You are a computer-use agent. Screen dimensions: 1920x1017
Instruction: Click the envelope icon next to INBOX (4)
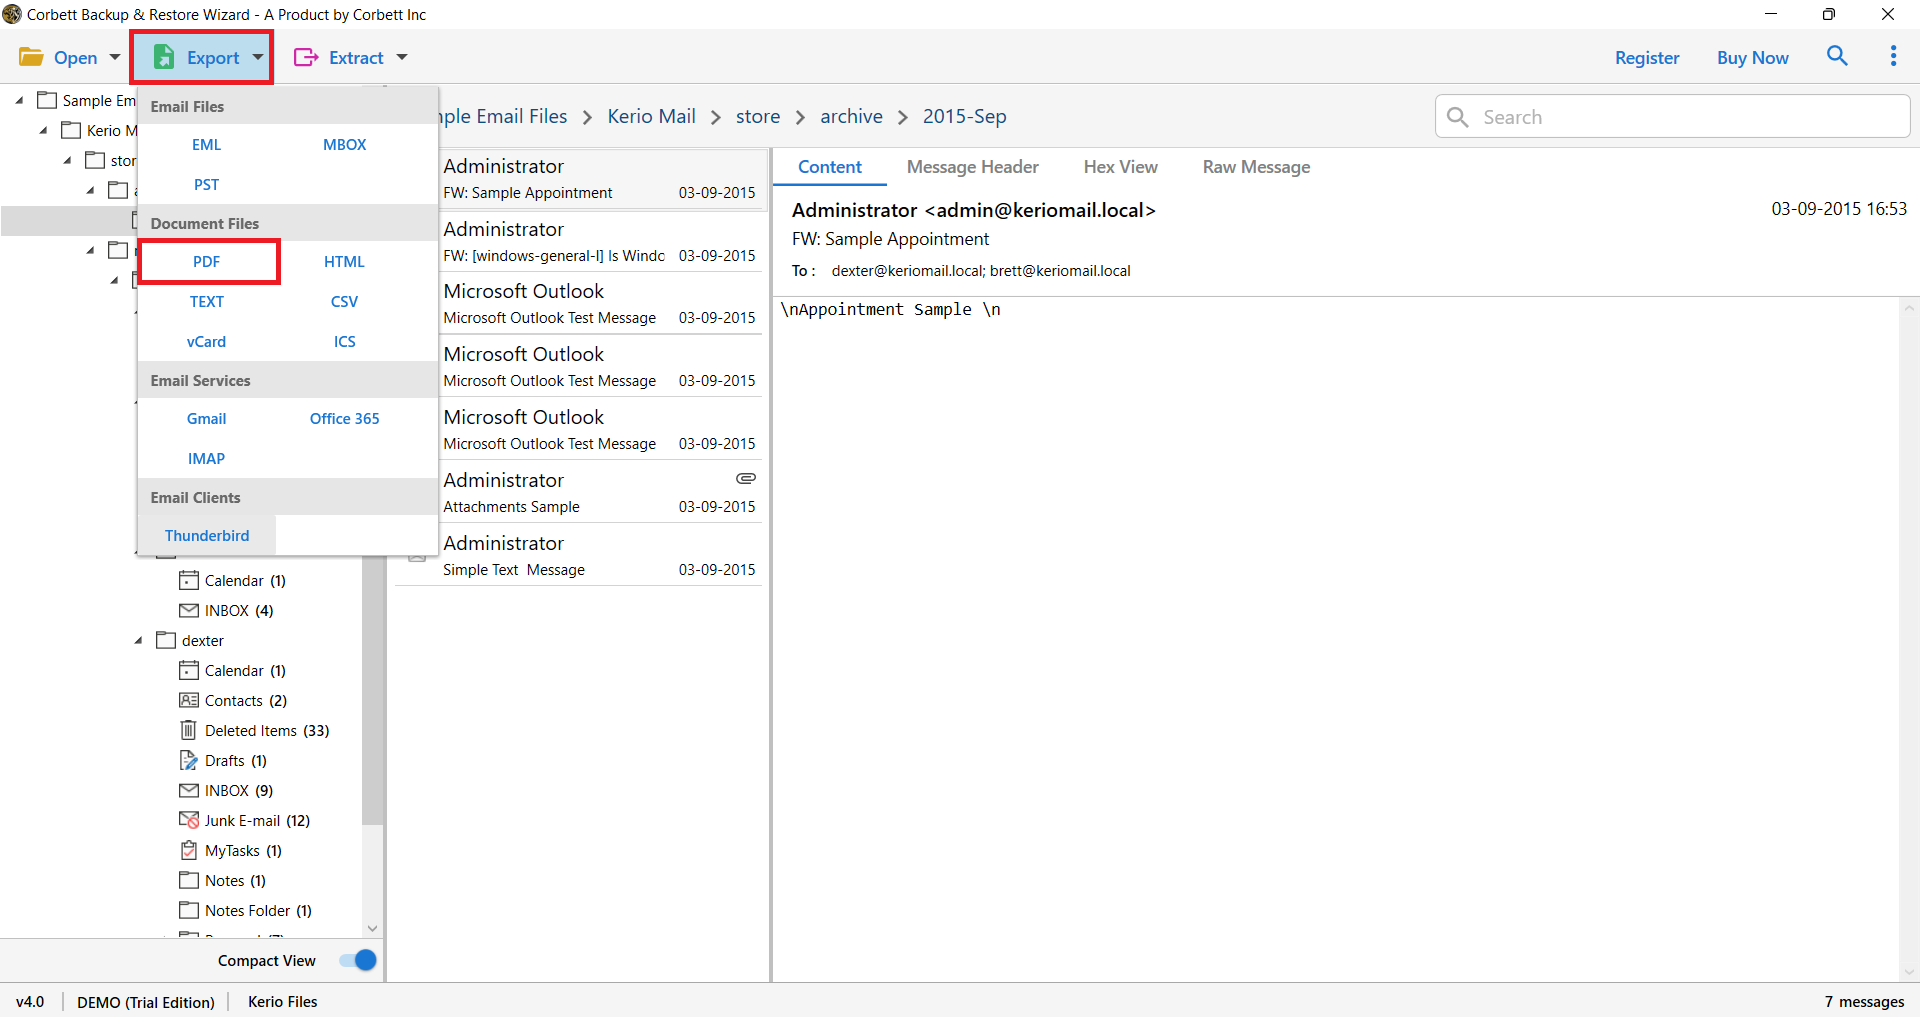point(189,610)
